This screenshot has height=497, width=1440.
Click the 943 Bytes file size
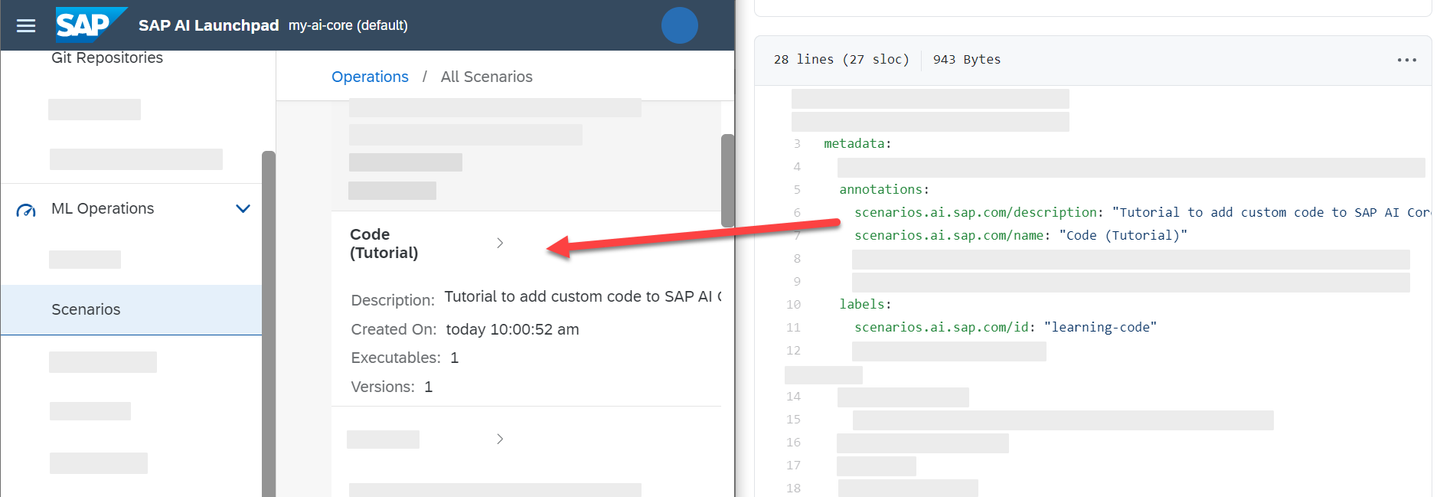[x=967, y=60]
